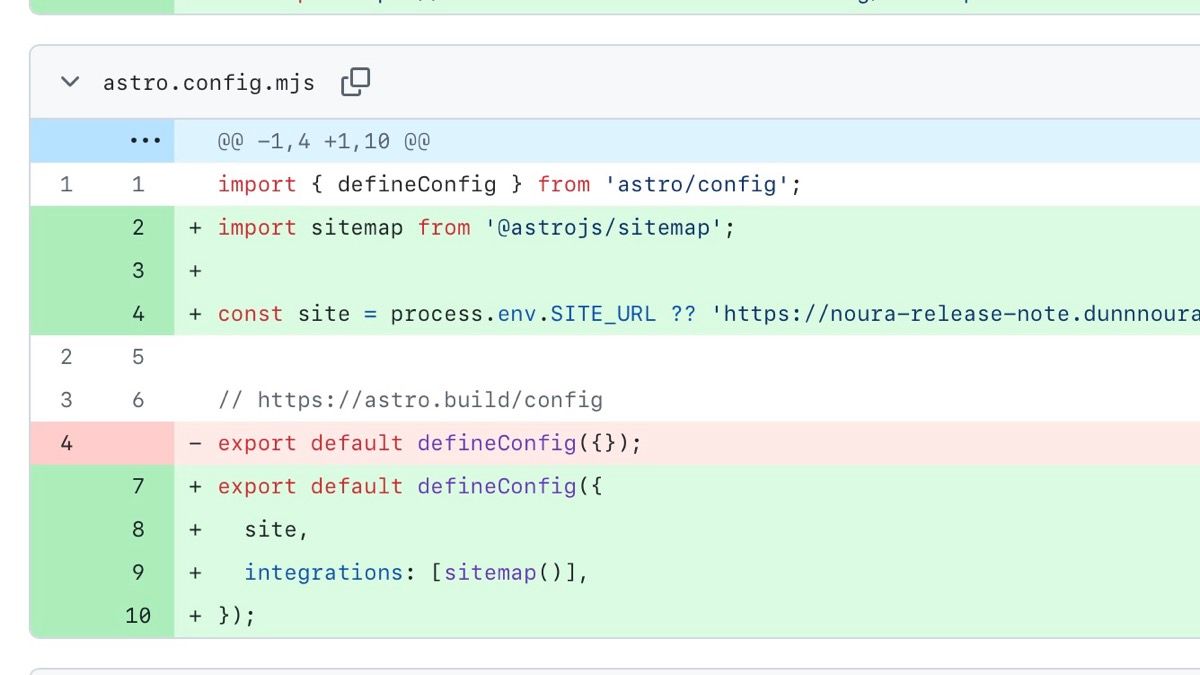Image resolution: width=1200 pixels, height=675 pixels.
Task: Click new line number 4
Action: (x=138, y=314)
